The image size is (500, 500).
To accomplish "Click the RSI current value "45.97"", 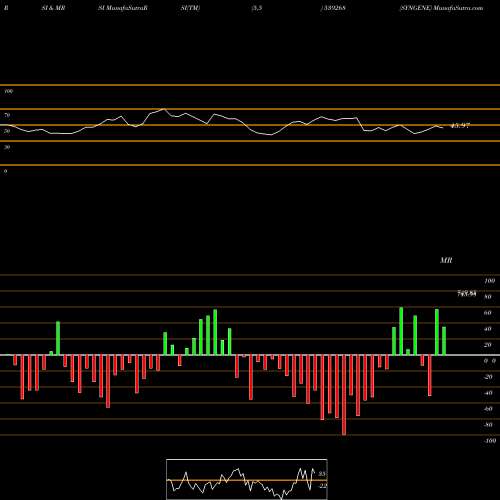I will [x=460, y=126].
